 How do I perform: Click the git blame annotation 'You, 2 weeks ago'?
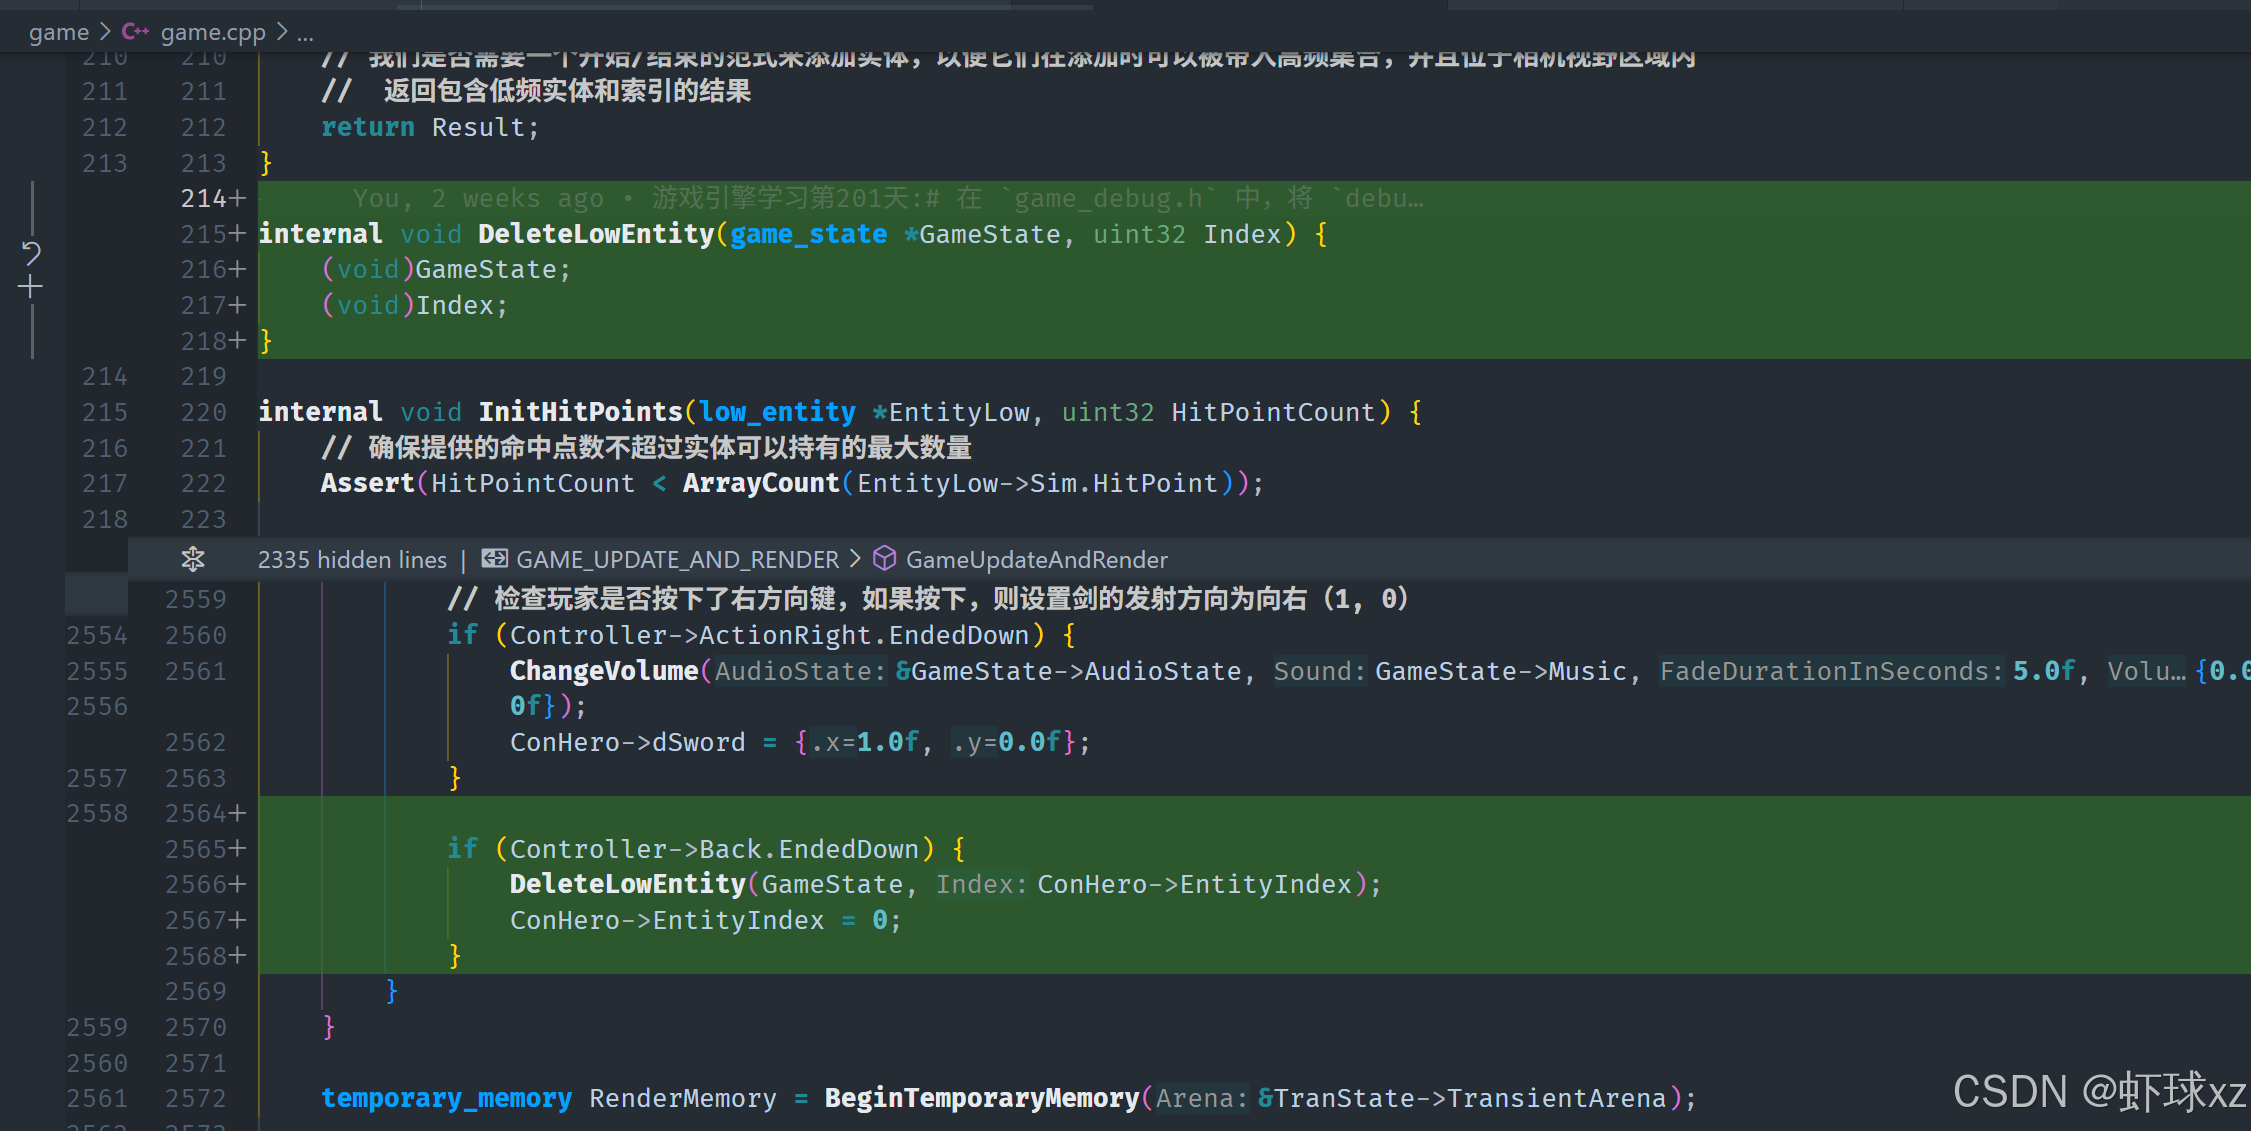(478, 199)
